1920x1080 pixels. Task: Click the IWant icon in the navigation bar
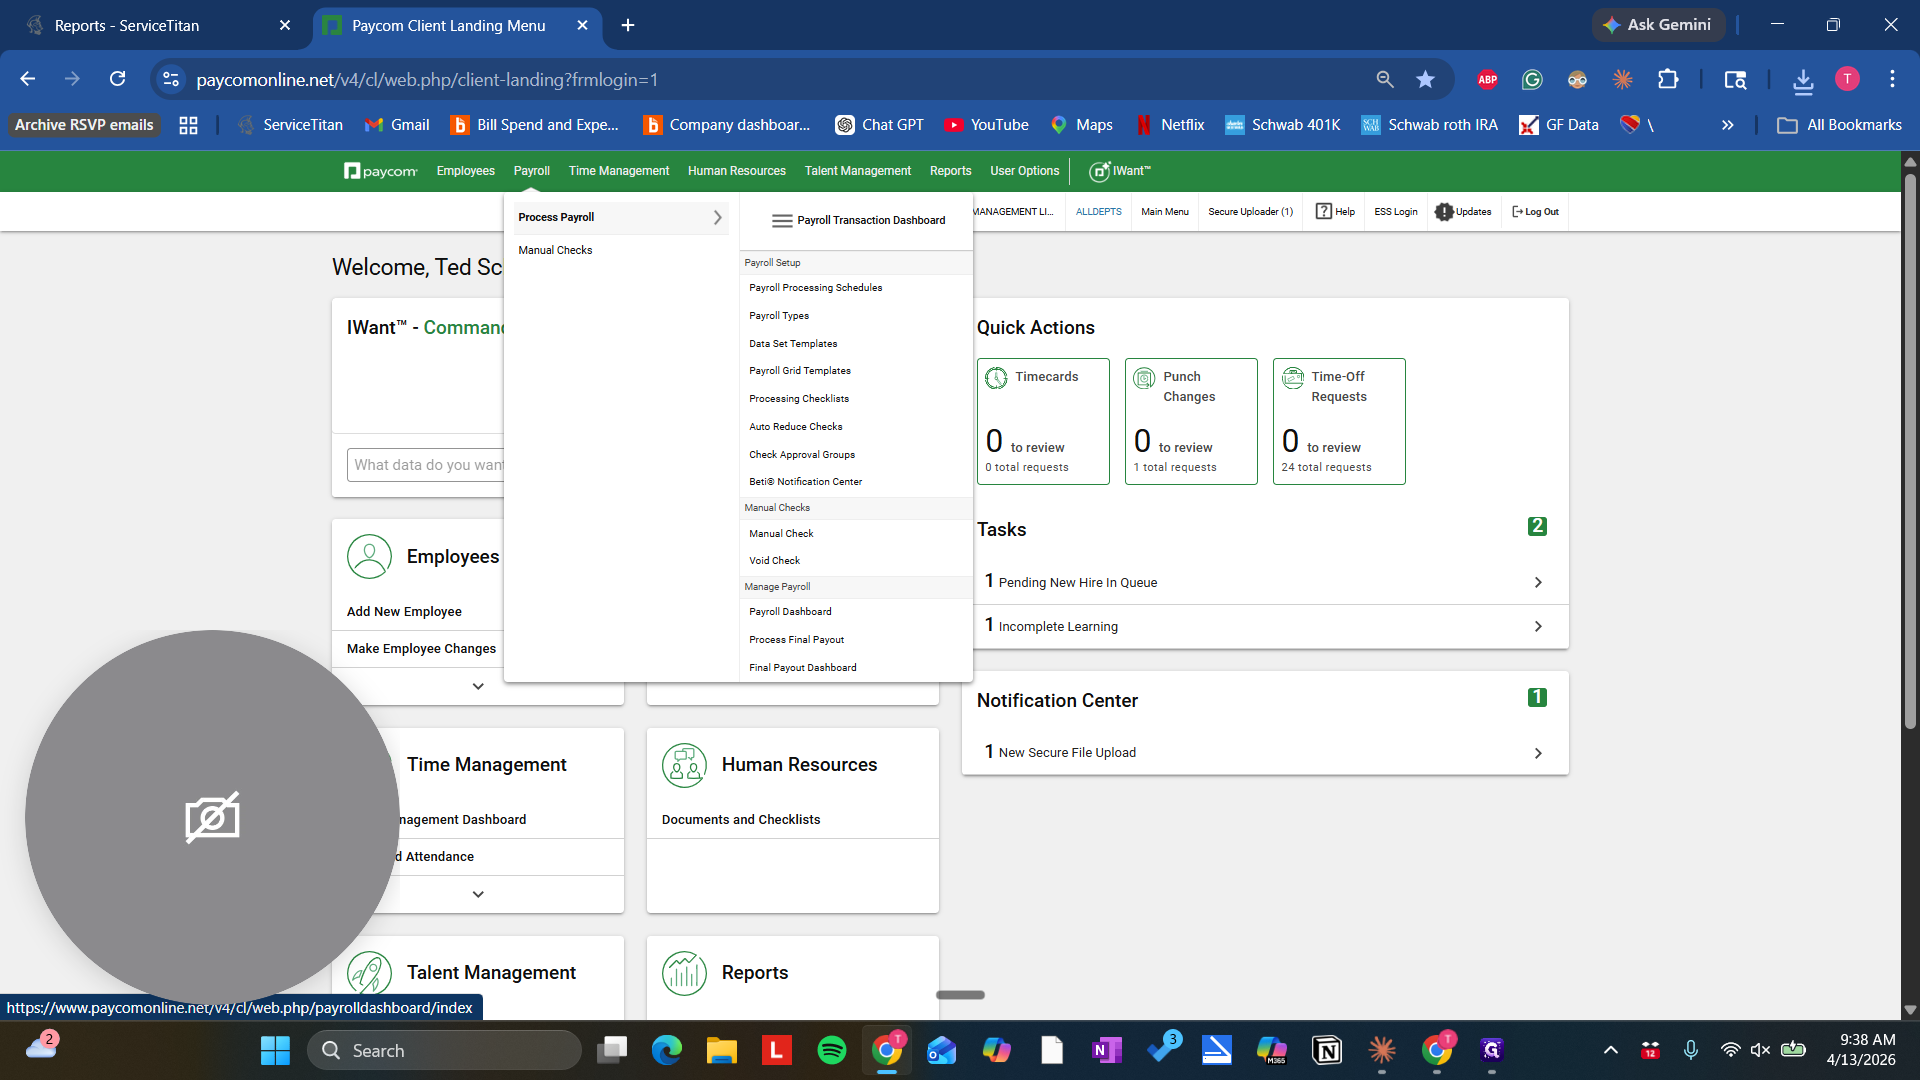tap(1099, 171)
